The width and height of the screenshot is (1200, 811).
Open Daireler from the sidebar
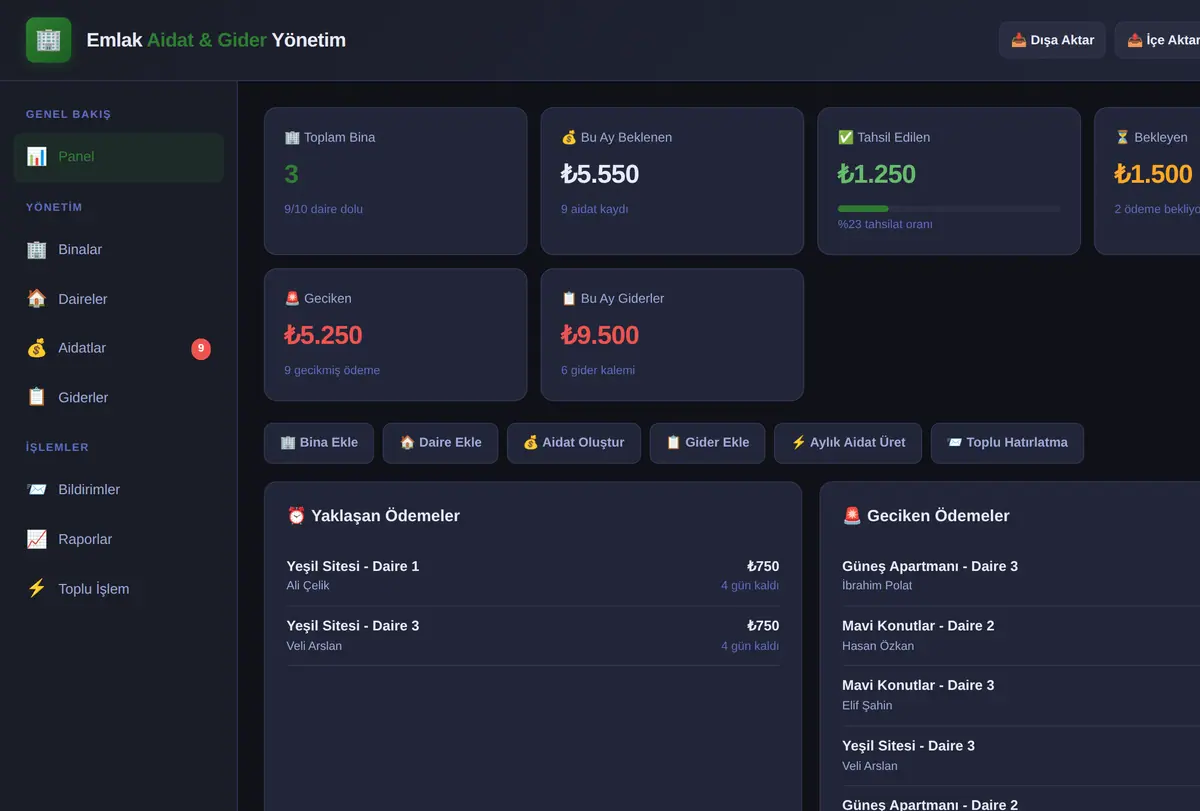pyautogui.click(x=119, y=299)
